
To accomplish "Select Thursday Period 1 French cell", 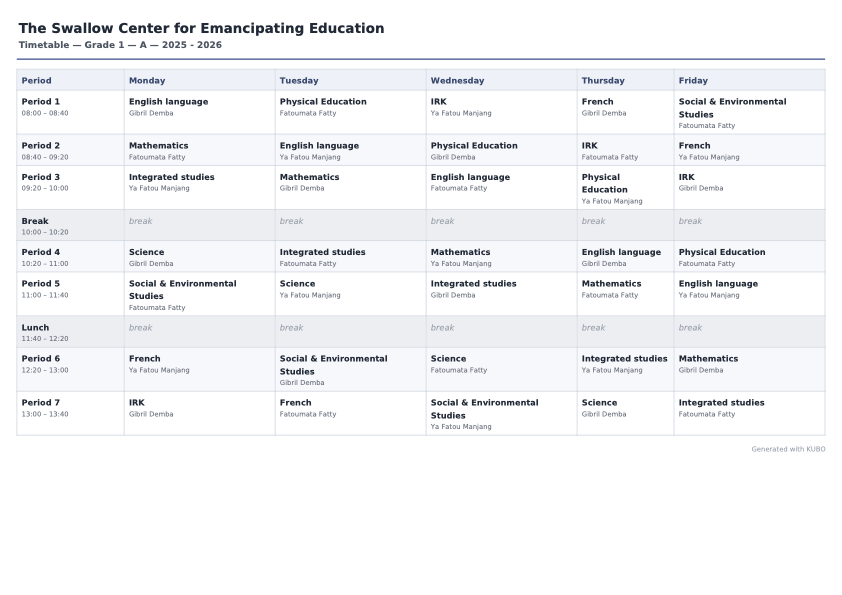I will 626,112.
